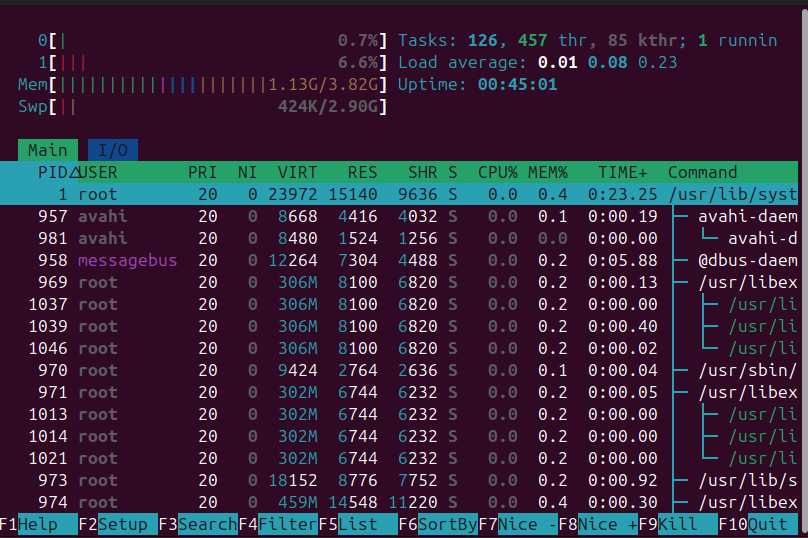Sort by CPU% column header
This screenshot has width=808, height=538.
(497, 172)
